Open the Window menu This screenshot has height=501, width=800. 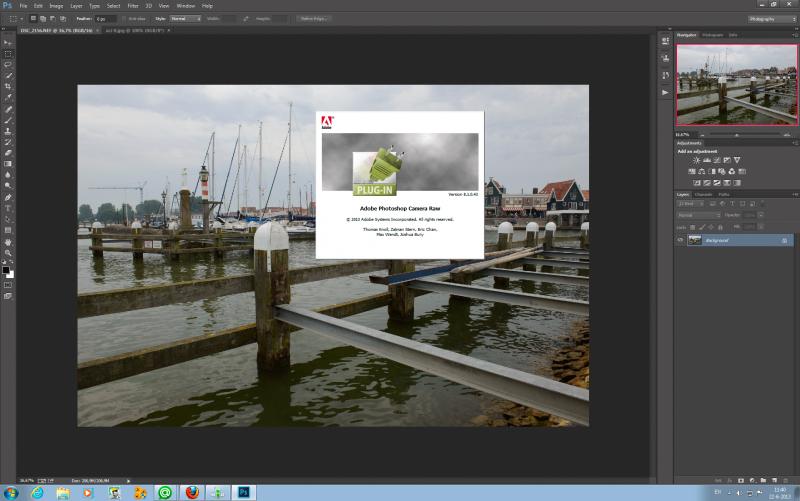tap(185, 6)
